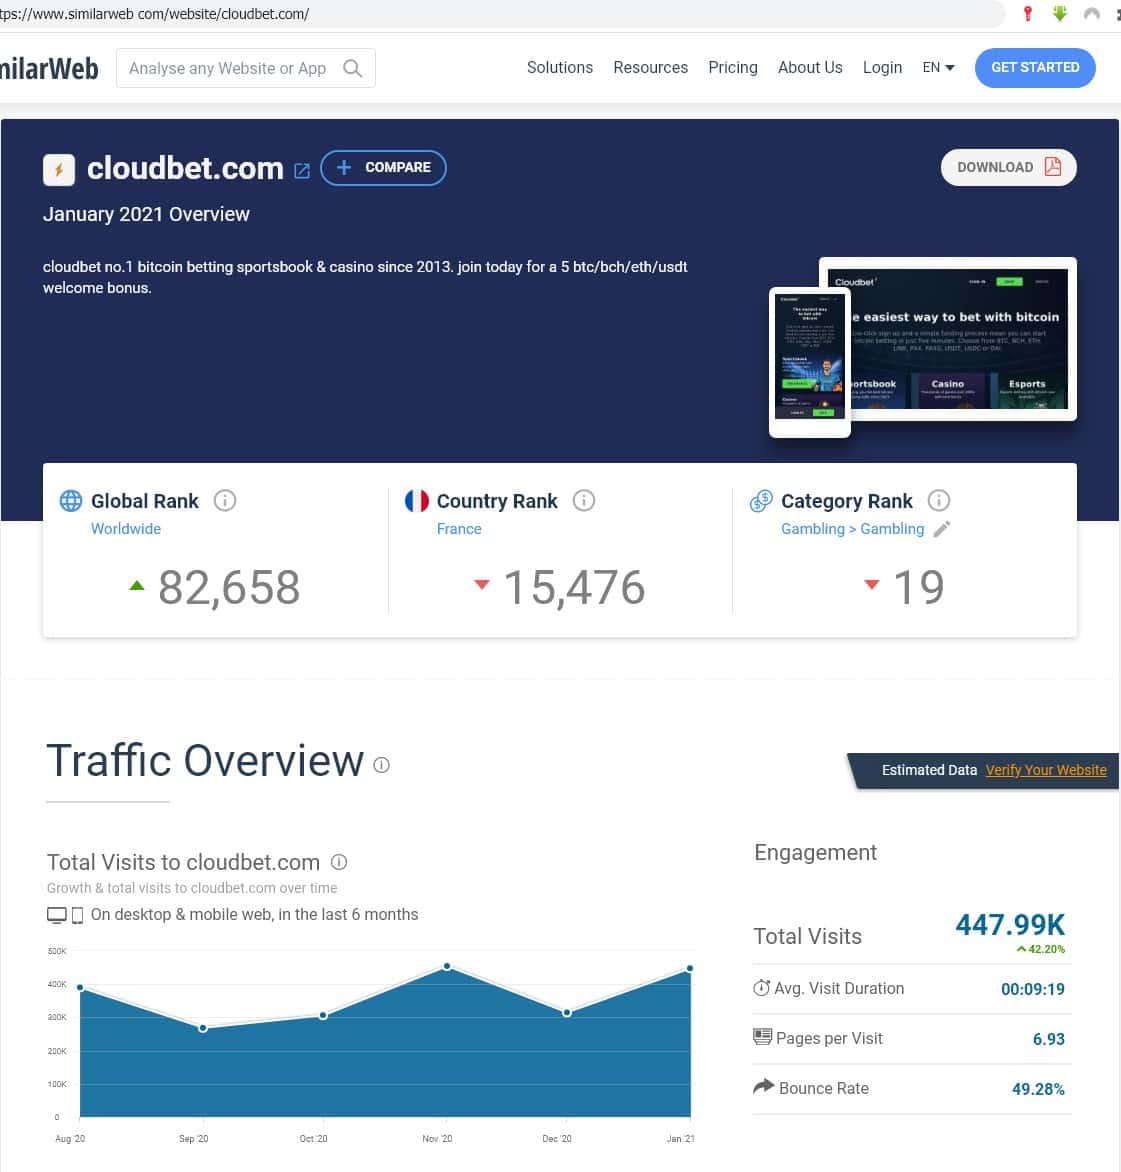This screenshot has height=1172, width=1121.
Task: Click the DOWNLOAD button
Action: (x=1008, y=167)
